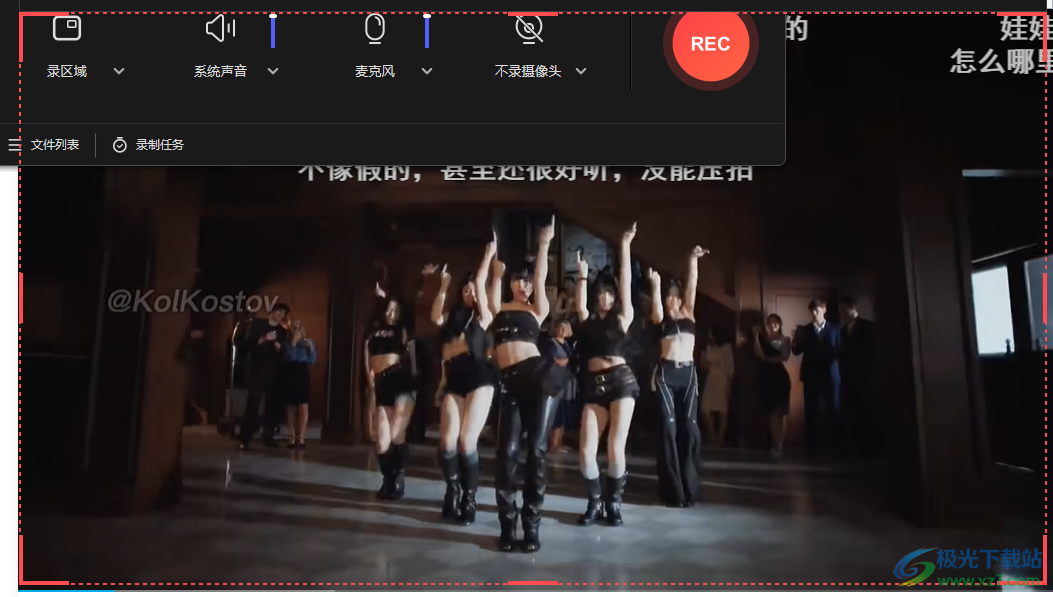Toggle the disabled camera icon

529,29
